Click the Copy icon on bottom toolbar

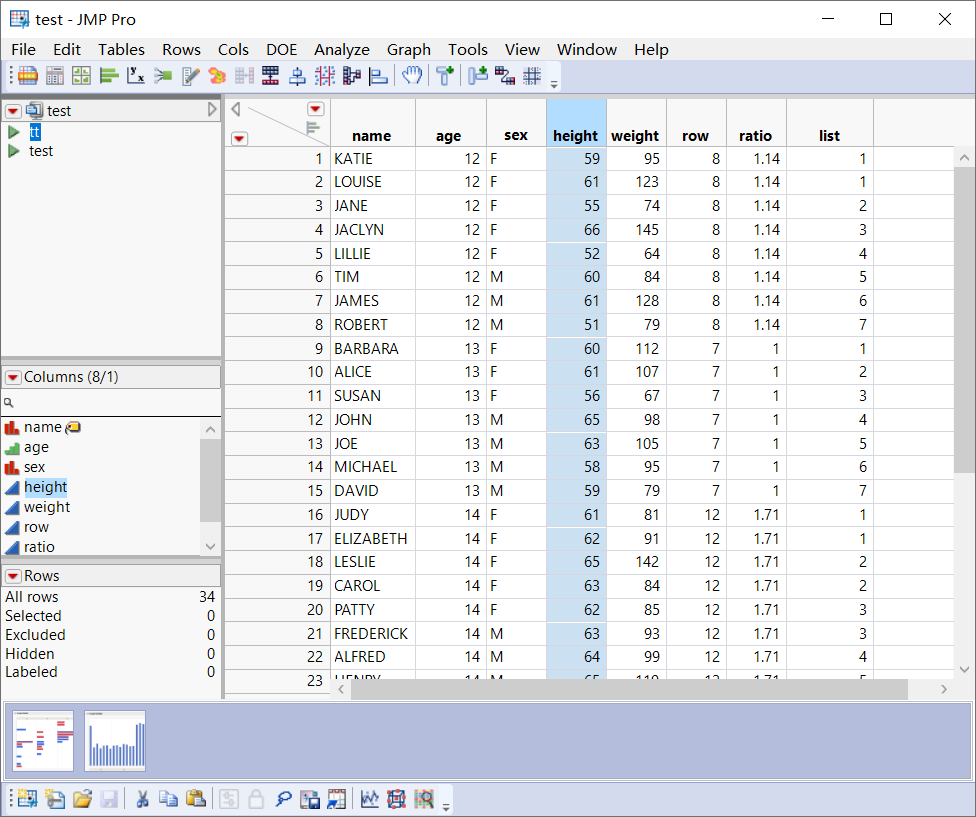(x=168, y=799)
